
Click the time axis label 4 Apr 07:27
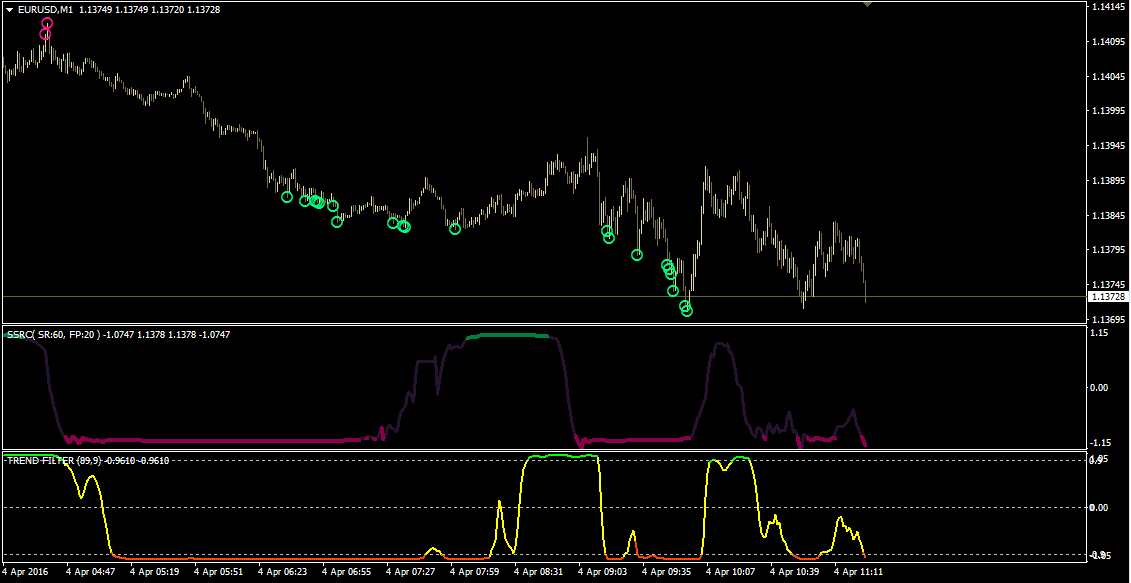pos(412,571)
